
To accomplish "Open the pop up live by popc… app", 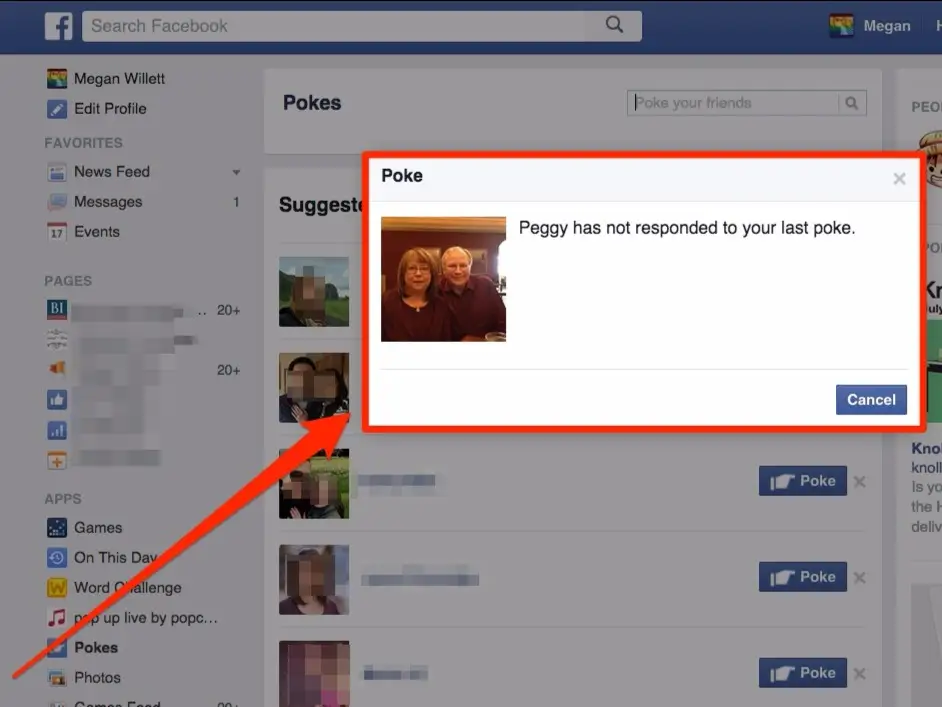I will click(146, 617).
